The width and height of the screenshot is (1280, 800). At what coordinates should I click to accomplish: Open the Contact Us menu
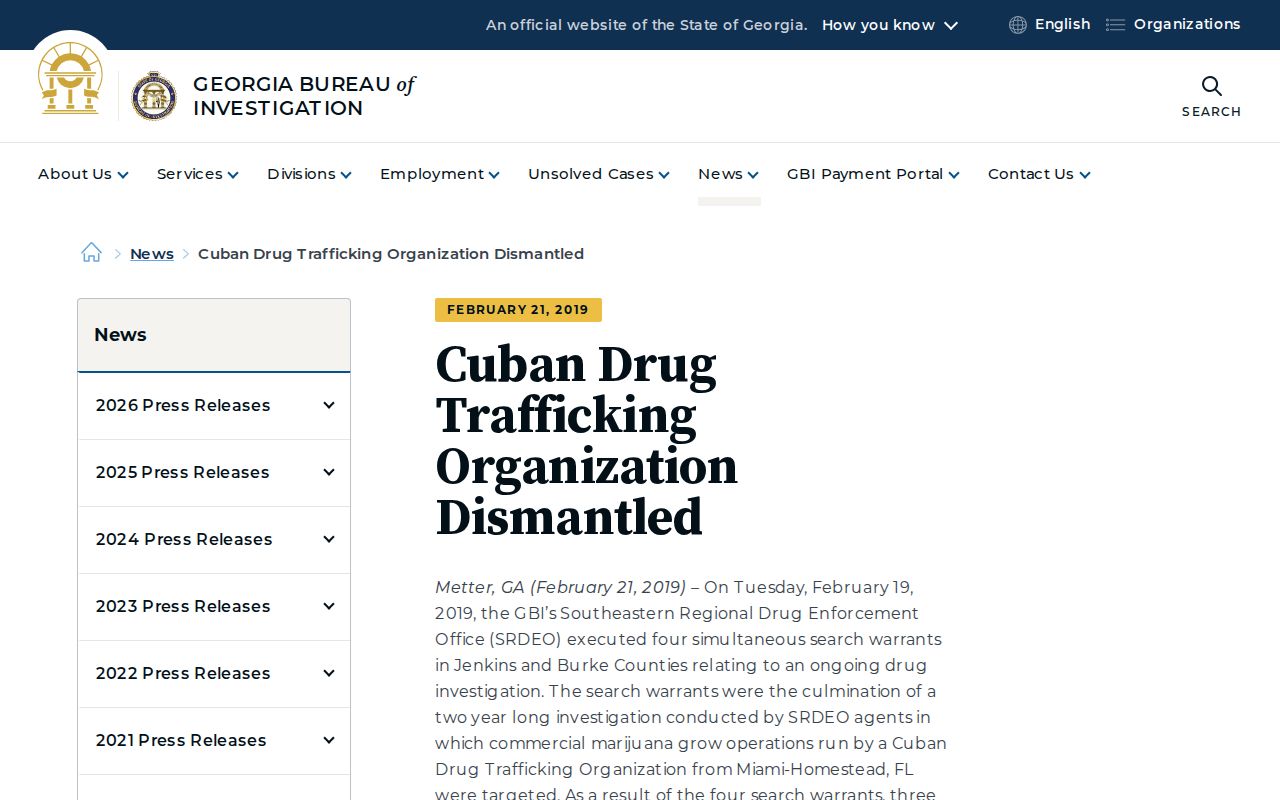(x=1039, y=174)
